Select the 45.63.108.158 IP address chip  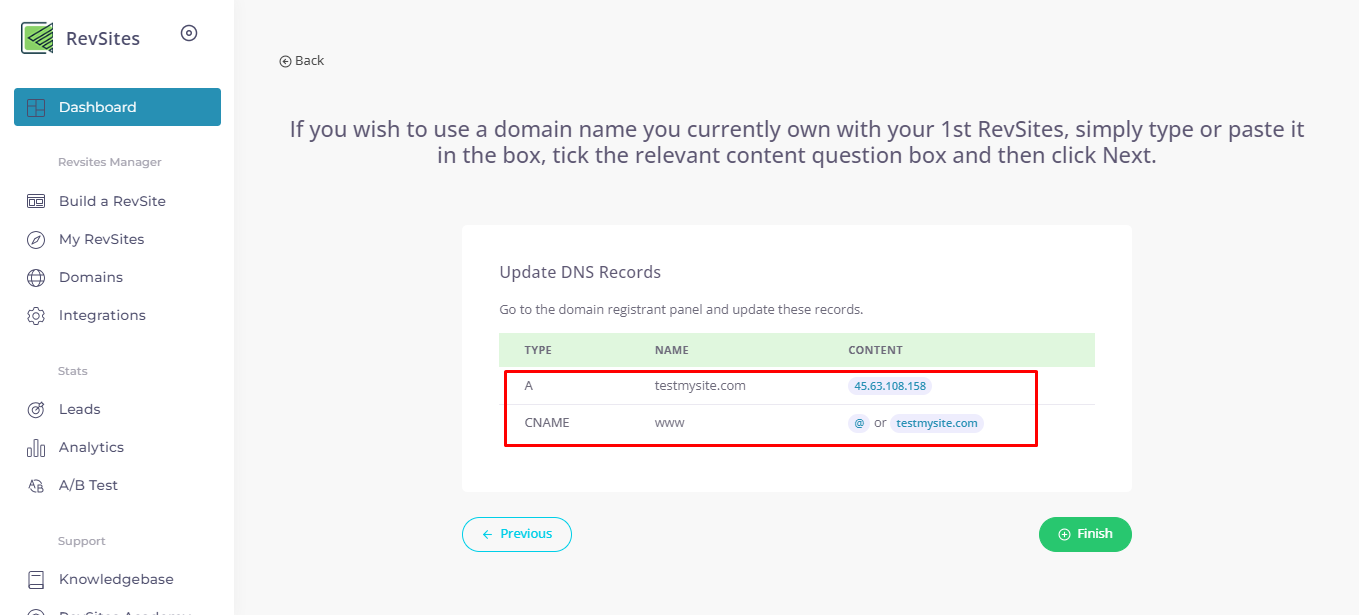click(x=890, y=386)
